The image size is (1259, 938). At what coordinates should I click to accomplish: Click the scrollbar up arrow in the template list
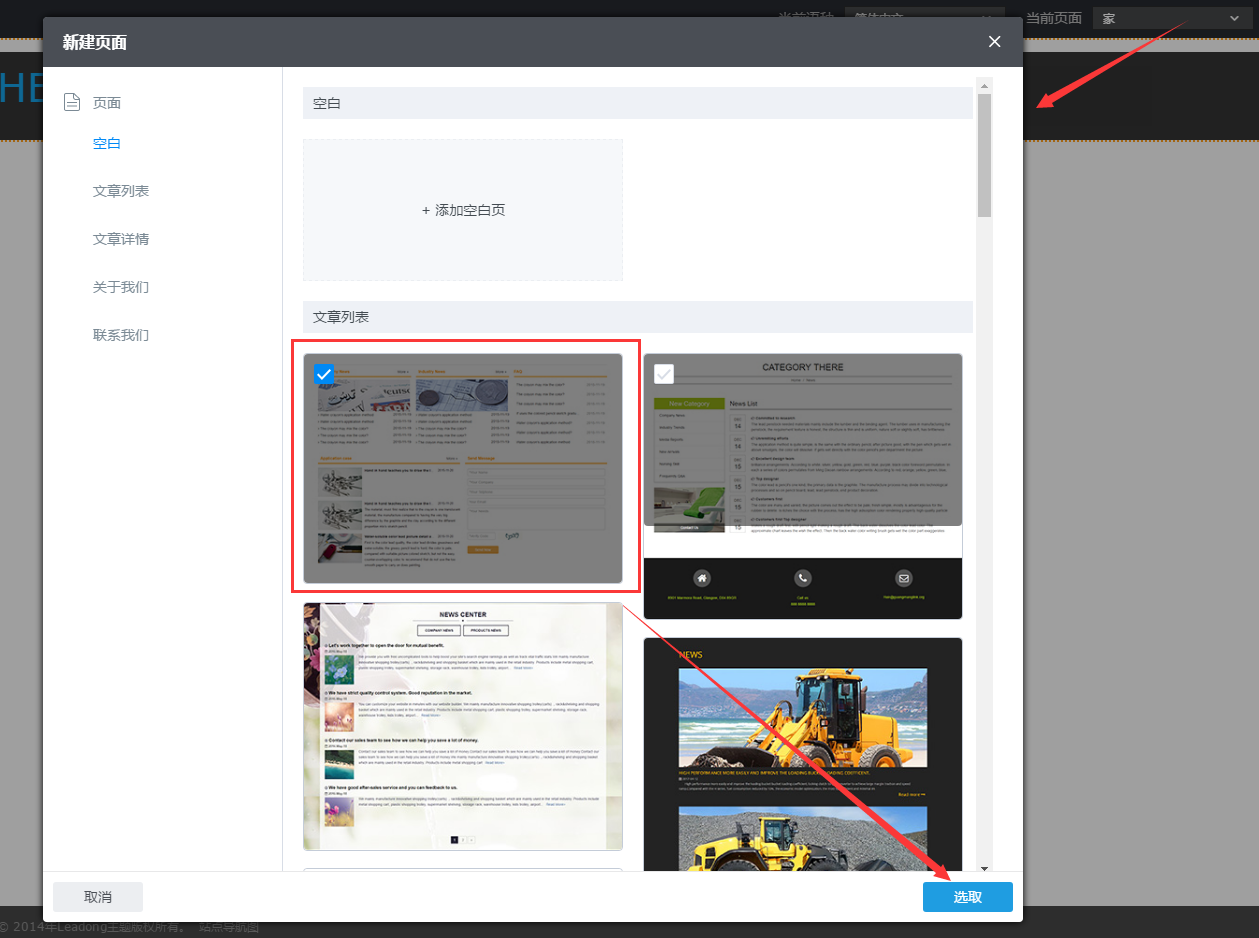coord(985,85)
